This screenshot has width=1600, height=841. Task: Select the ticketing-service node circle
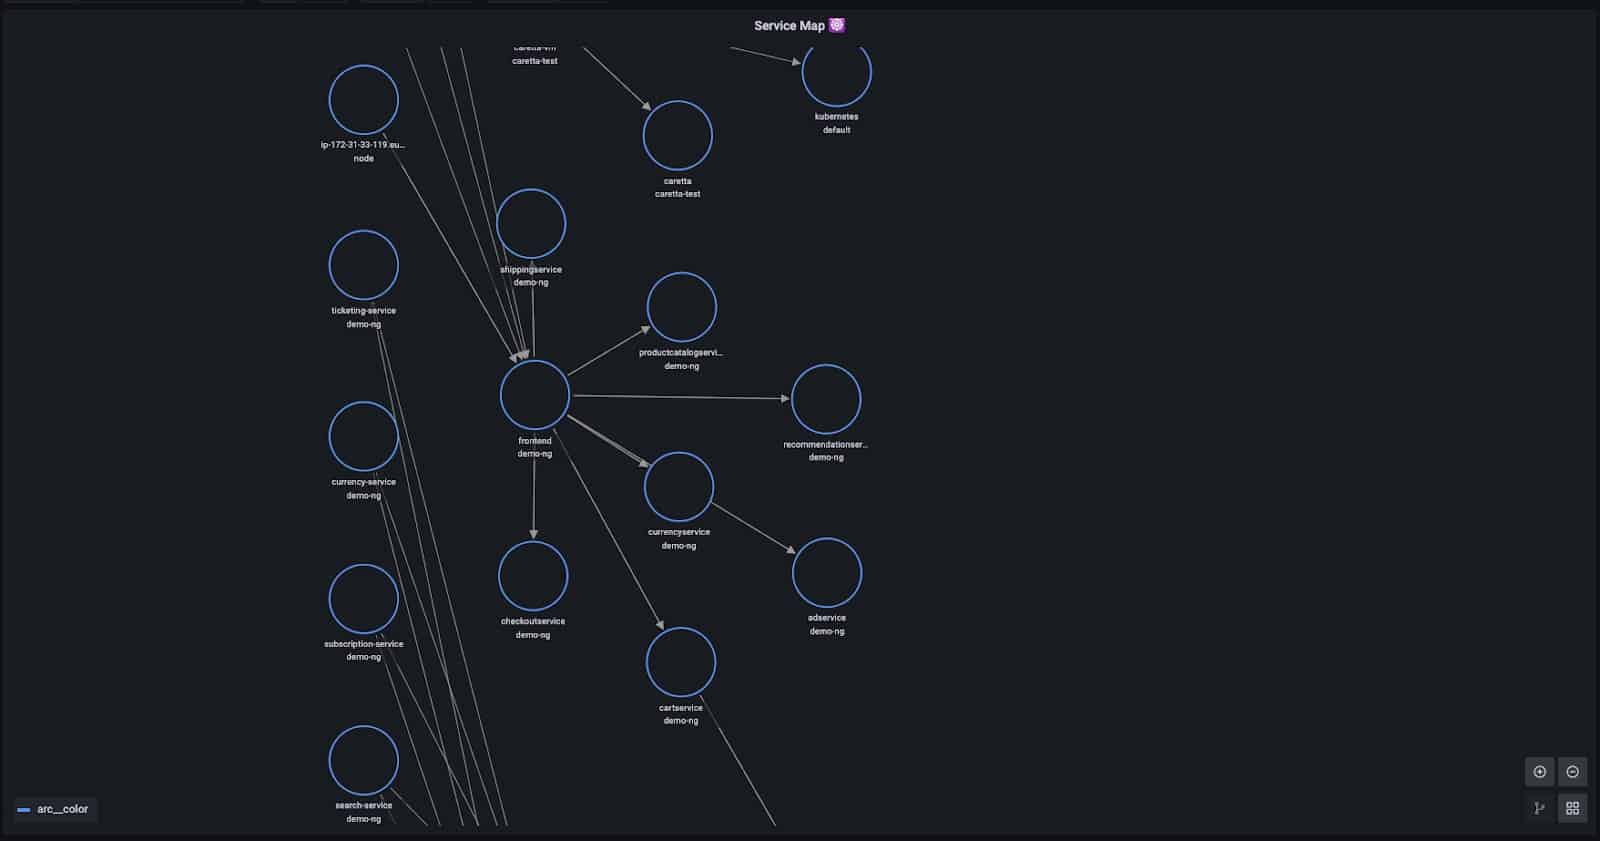[x=364, y=265]
